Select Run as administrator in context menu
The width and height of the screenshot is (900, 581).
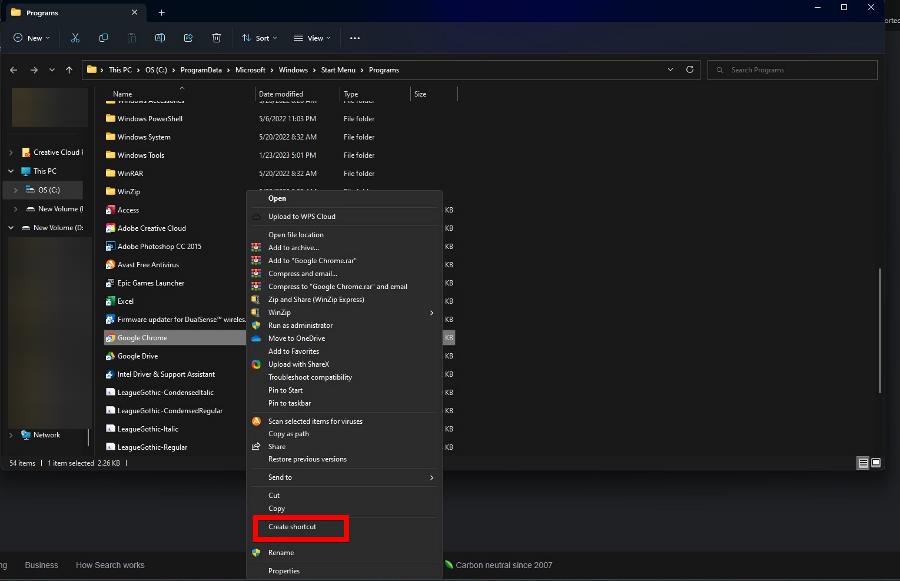coord(300,325)
